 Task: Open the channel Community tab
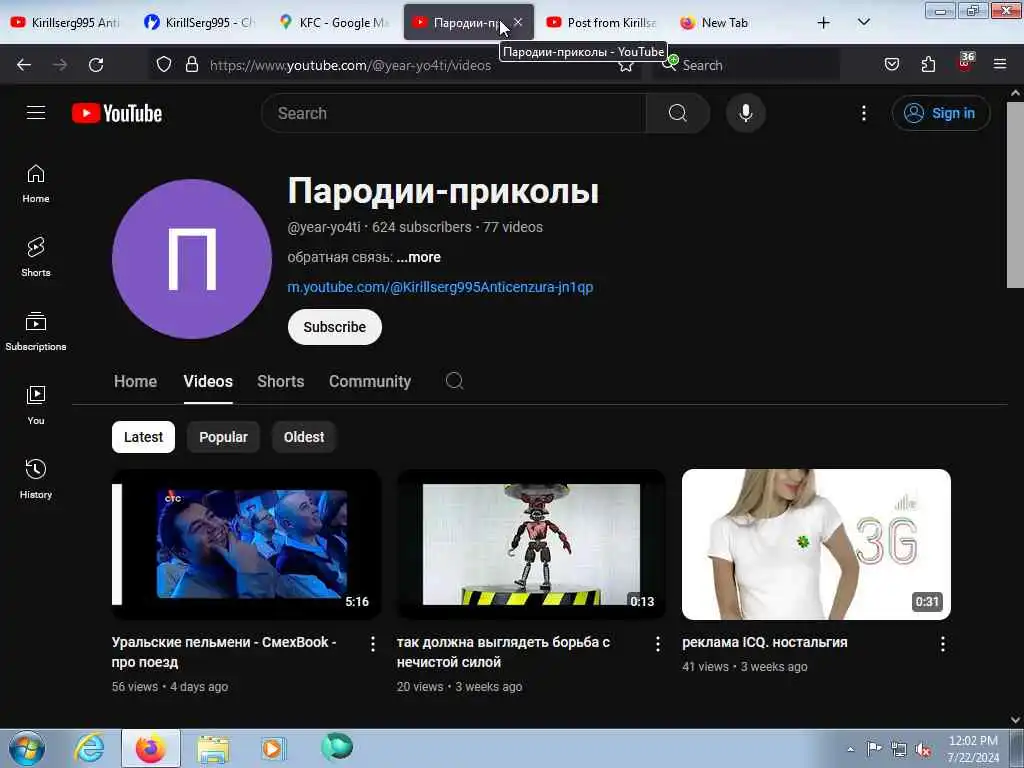370,381
